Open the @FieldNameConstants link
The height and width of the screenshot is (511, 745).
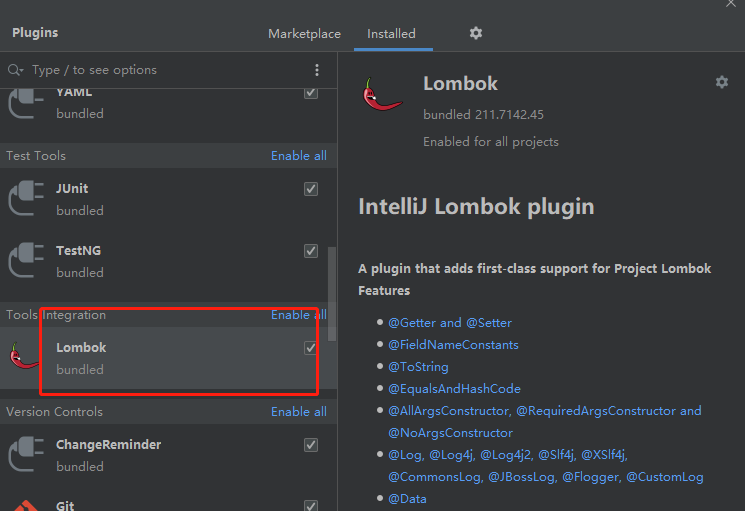point(453,345)
